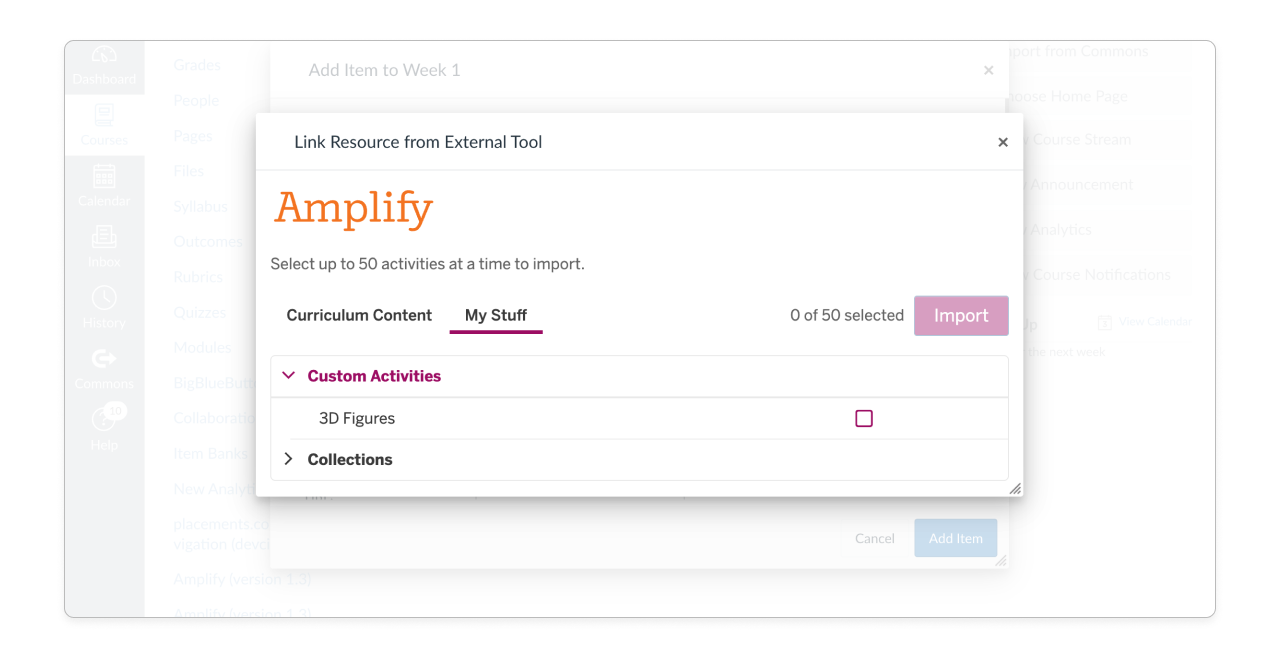
Task: Check the 3D Figures checkbox
Action: click(x=864, y=418)
